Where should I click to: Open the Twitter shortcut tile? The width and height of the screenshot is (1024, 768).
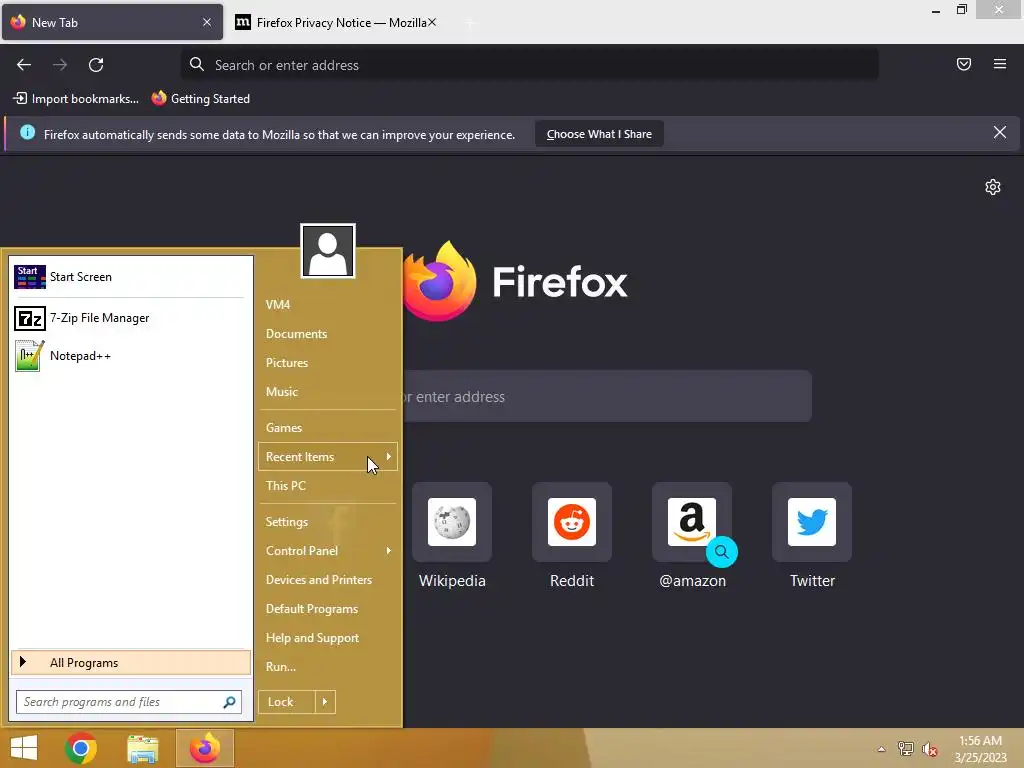812,536
